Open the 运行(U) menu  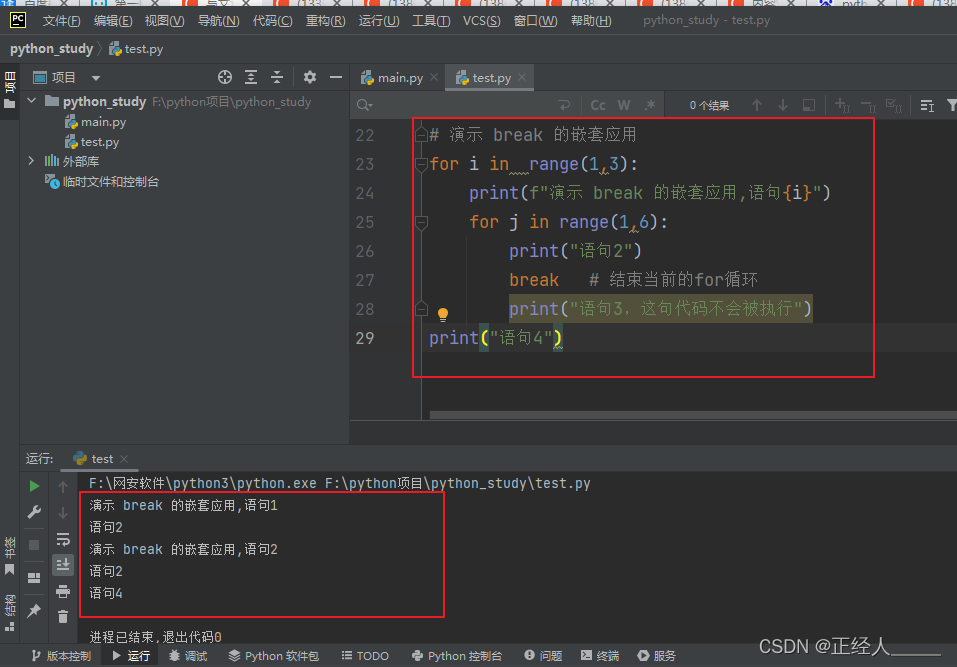click(378, 21)
